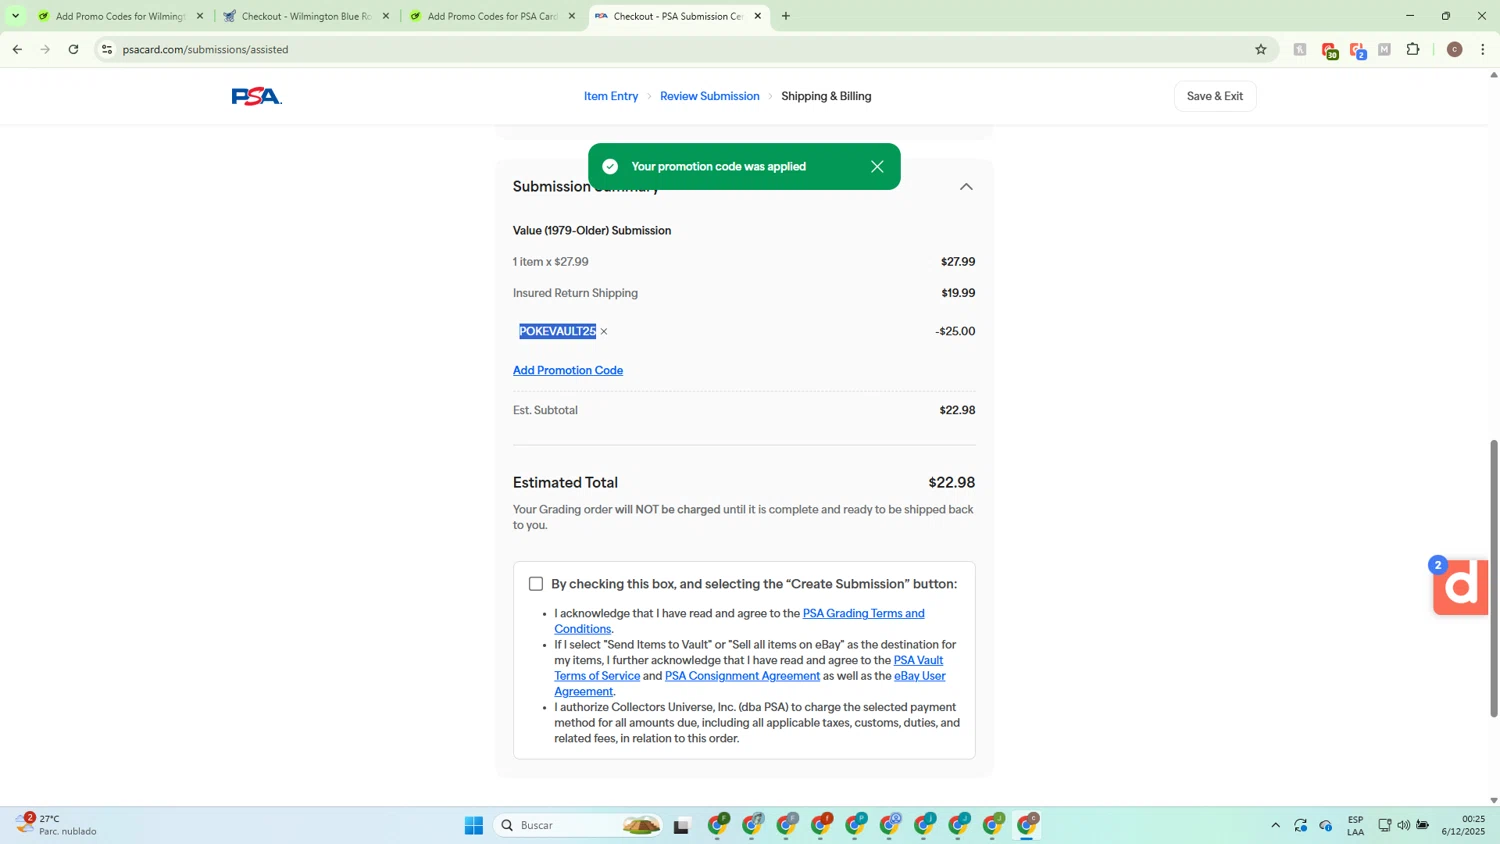Show hidden system tray icons

1275,825
